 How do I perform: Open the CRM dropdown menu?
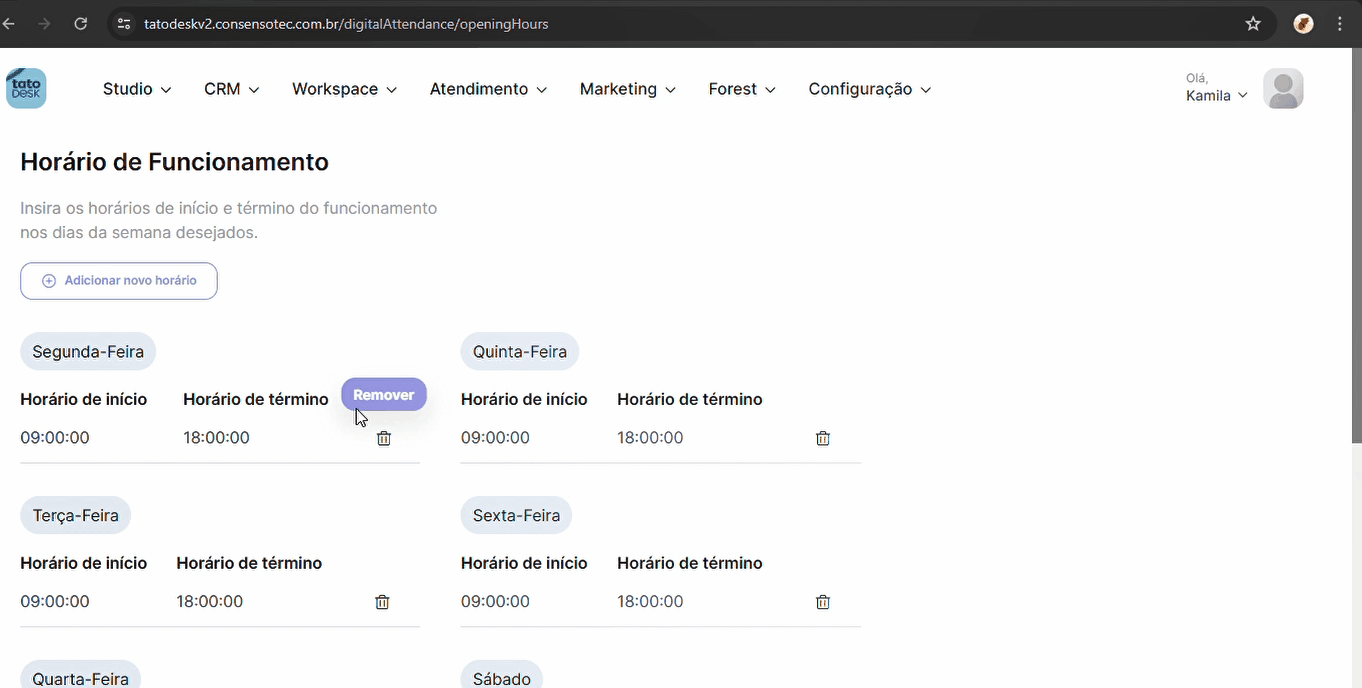click(231, 89)
